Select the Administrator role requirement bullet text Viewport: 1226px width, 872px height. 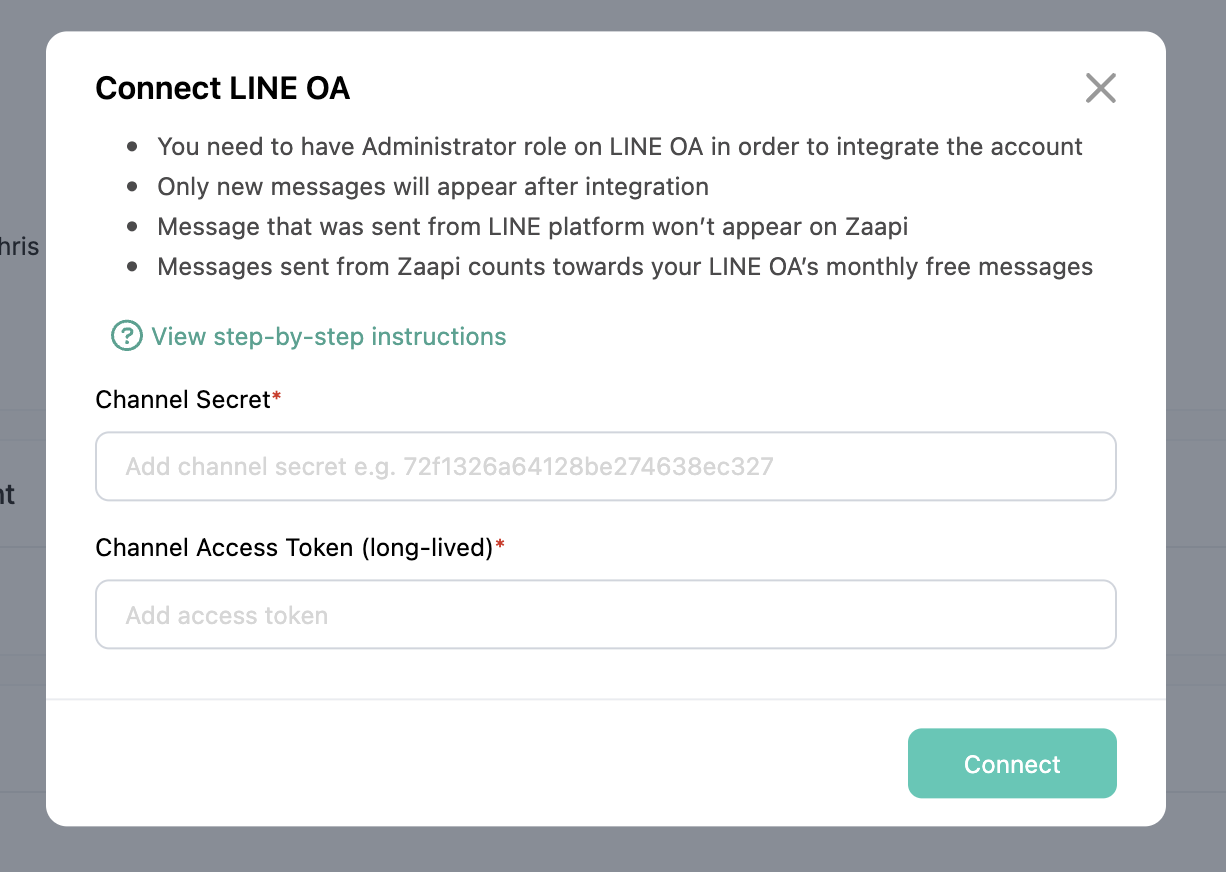(619, 147)
